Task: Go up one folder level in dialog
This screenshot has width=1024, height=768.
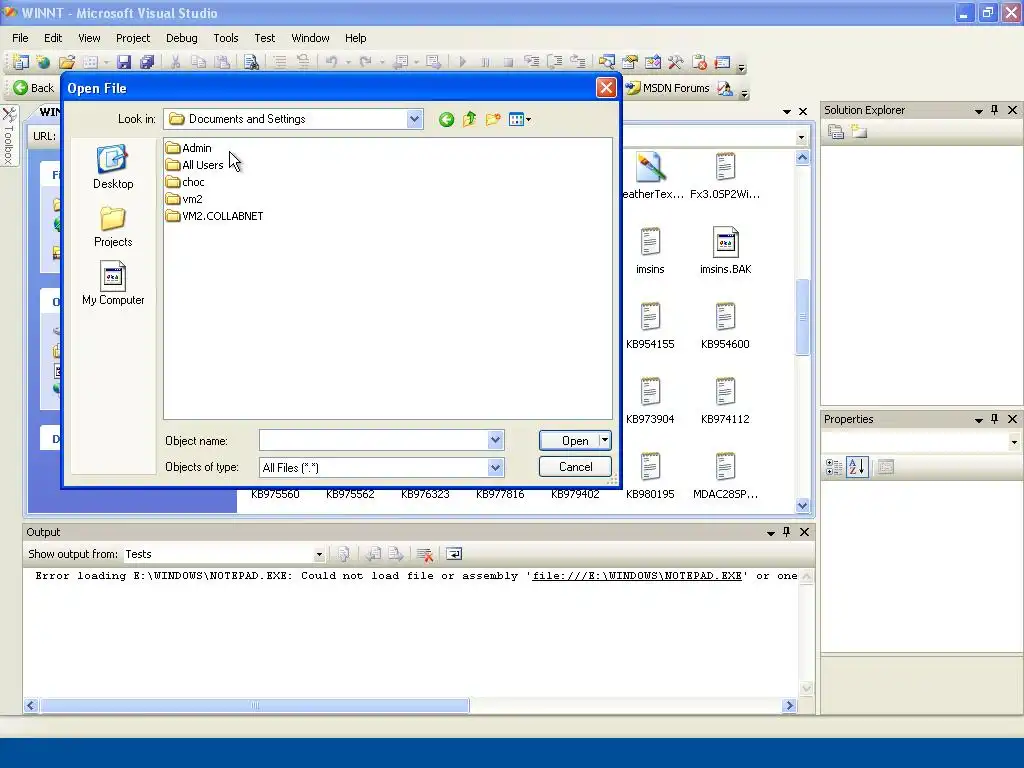Action: (x=470, y=120)
